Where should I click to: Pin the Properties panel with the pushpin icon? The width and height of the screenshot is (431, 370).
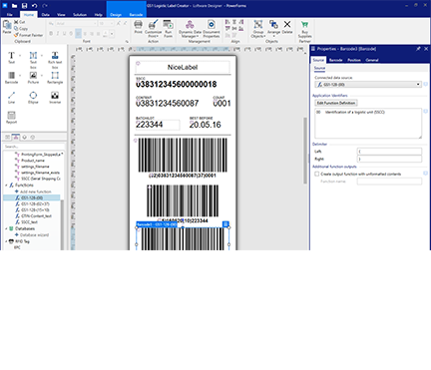(418, 49)
